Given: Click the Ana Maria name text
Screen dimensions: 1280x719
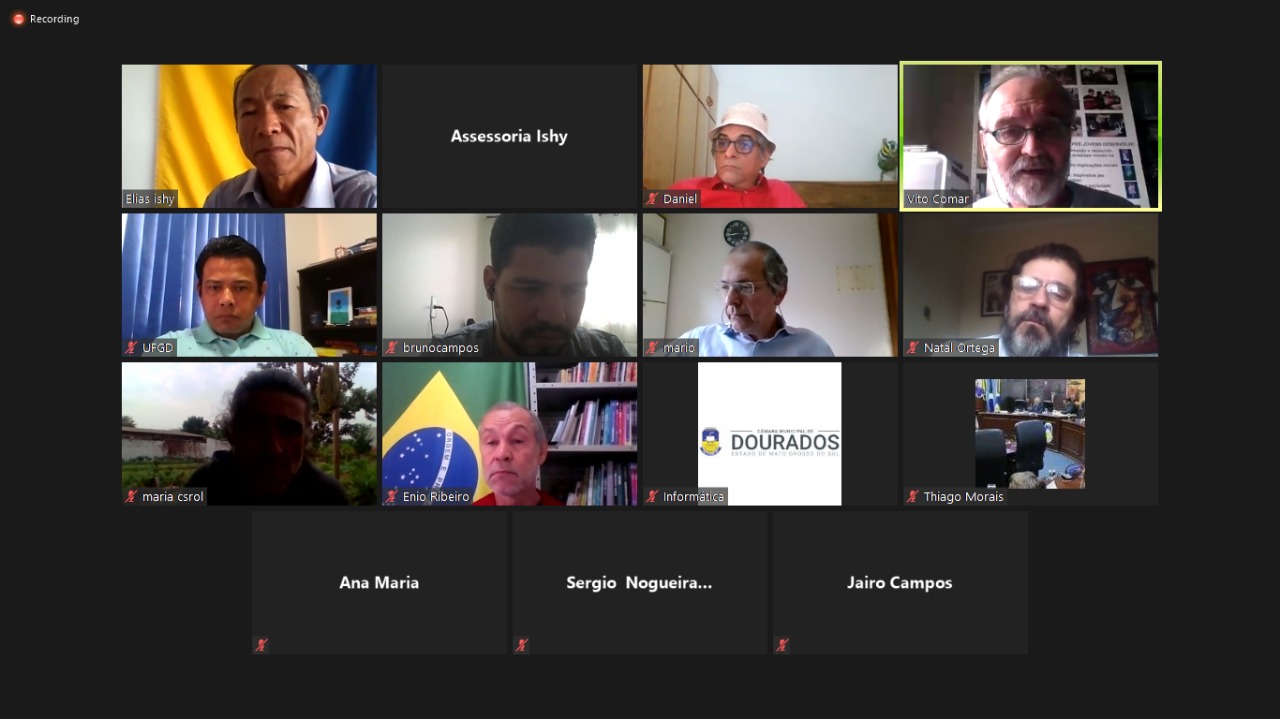Looking at the screenshot, I should [379, 583].
